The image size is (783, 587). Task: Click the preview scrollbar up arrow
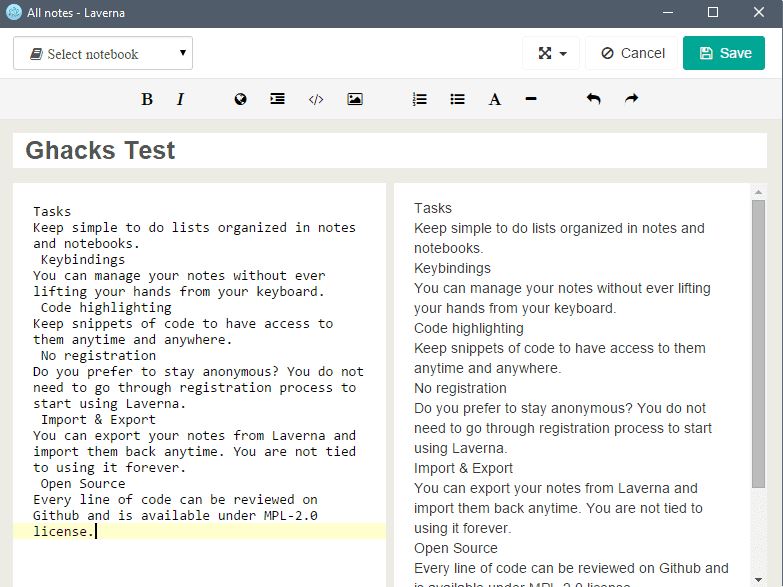pyautogui.click(x=758, y=192)
